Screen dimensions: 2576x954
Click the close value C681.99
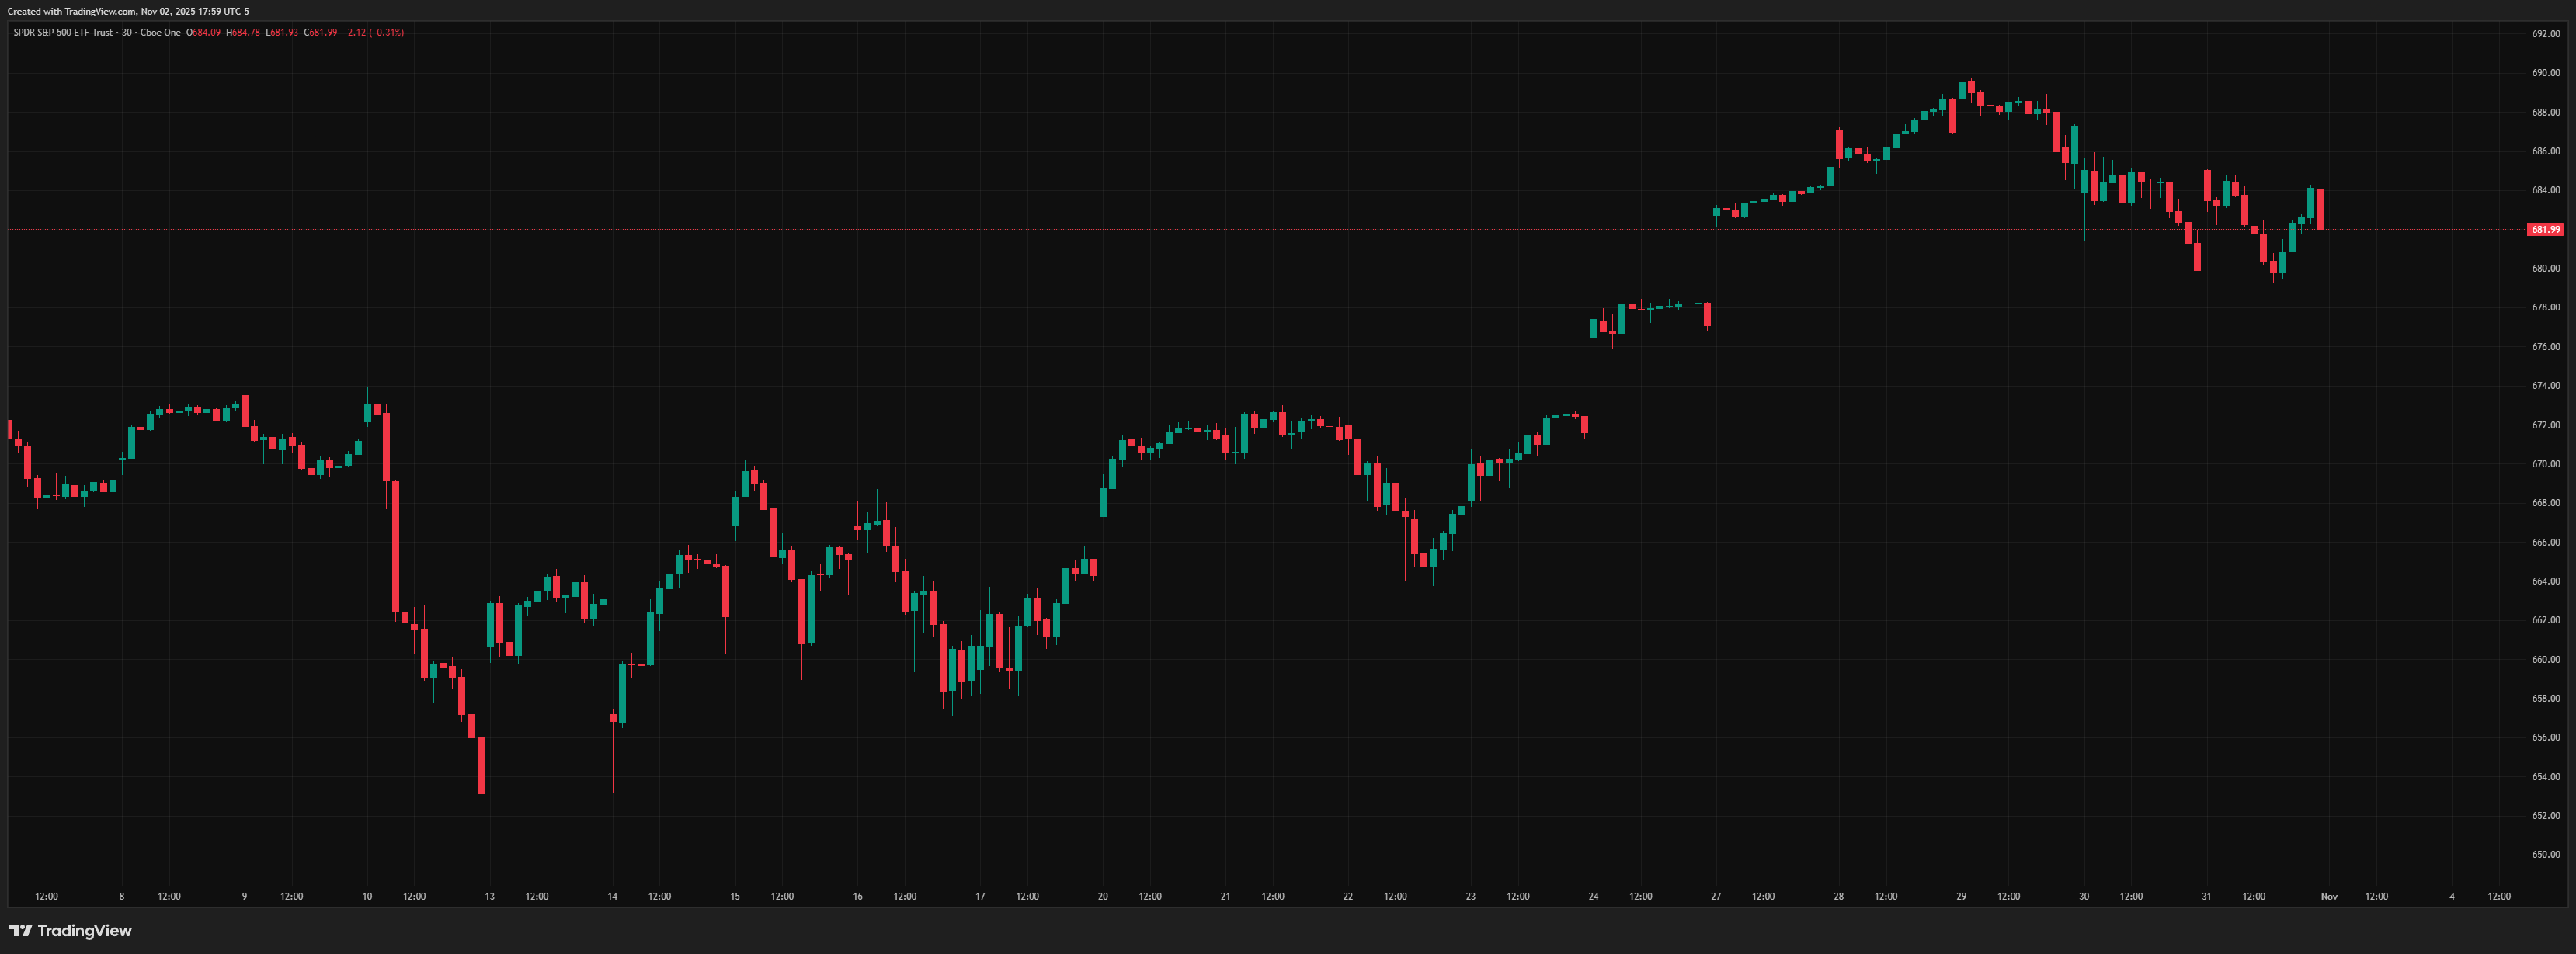click(x=320, y=33)
